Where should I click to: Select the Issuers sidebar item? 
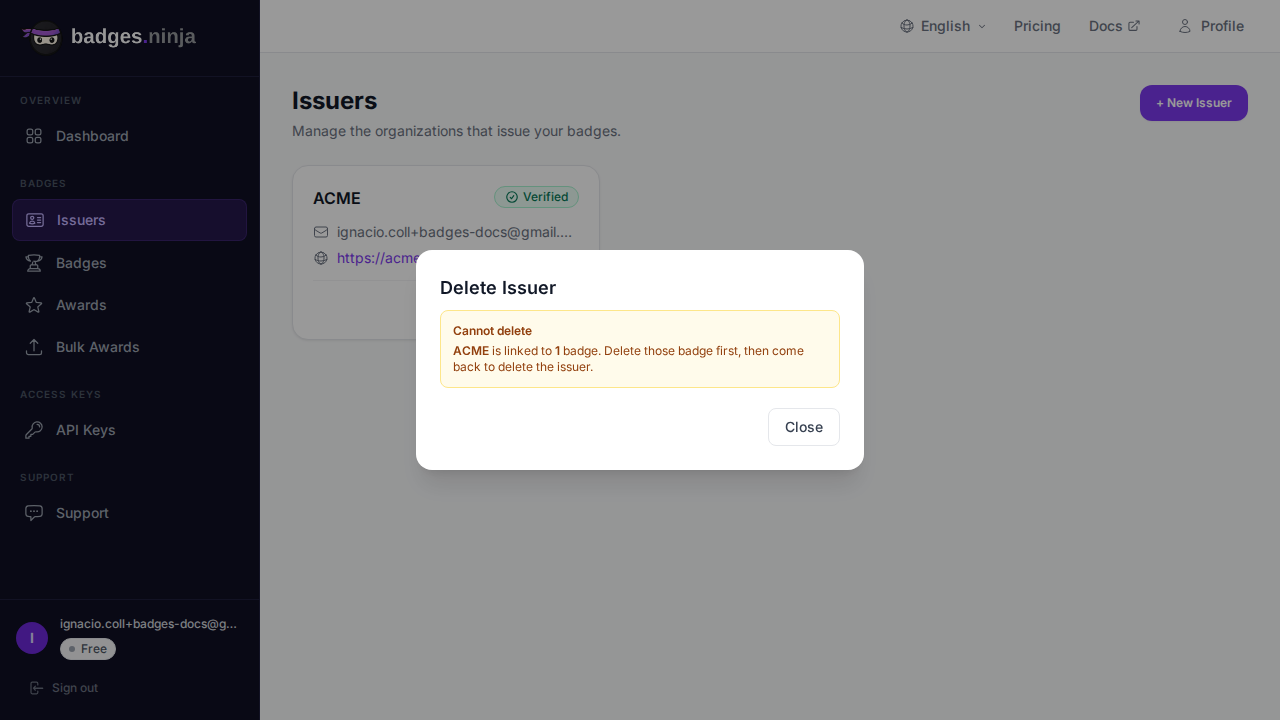click(x=81, y=220)
